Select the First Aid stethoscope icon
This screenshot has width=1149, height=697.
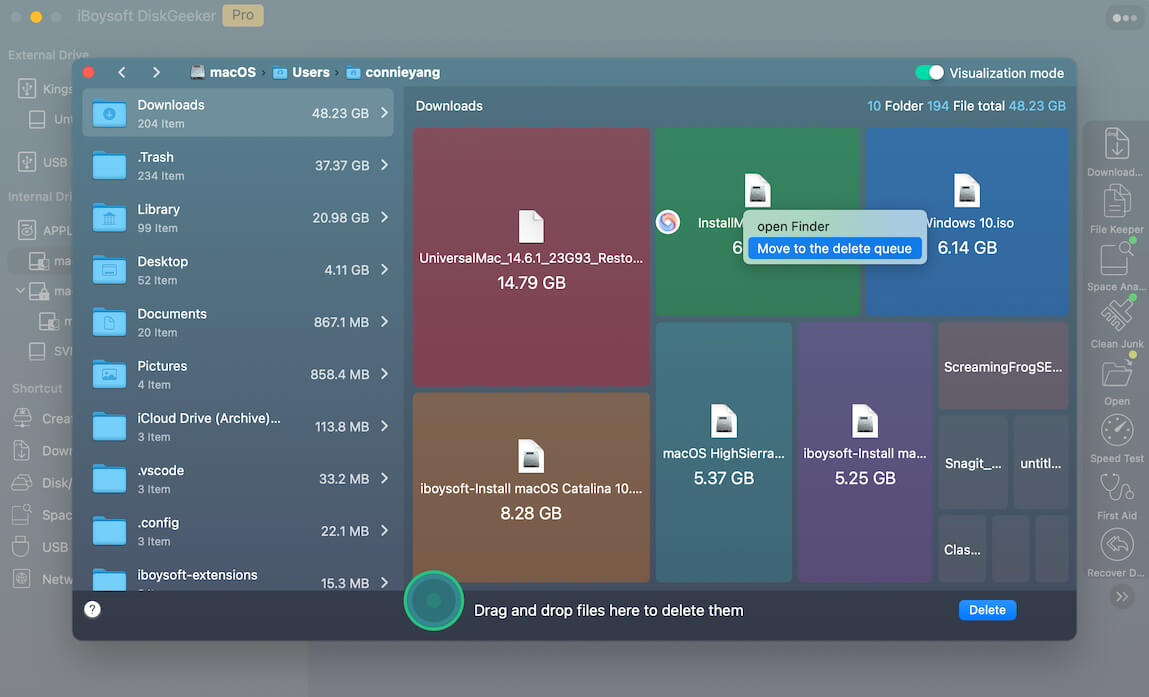[1116, 488]
